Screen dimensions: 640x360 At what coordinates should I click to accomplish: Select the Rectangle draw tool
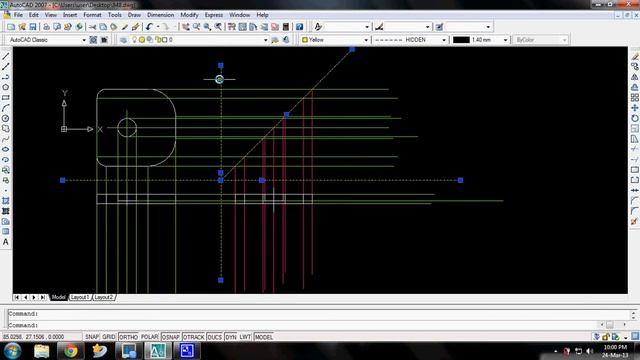click(6, 98)
